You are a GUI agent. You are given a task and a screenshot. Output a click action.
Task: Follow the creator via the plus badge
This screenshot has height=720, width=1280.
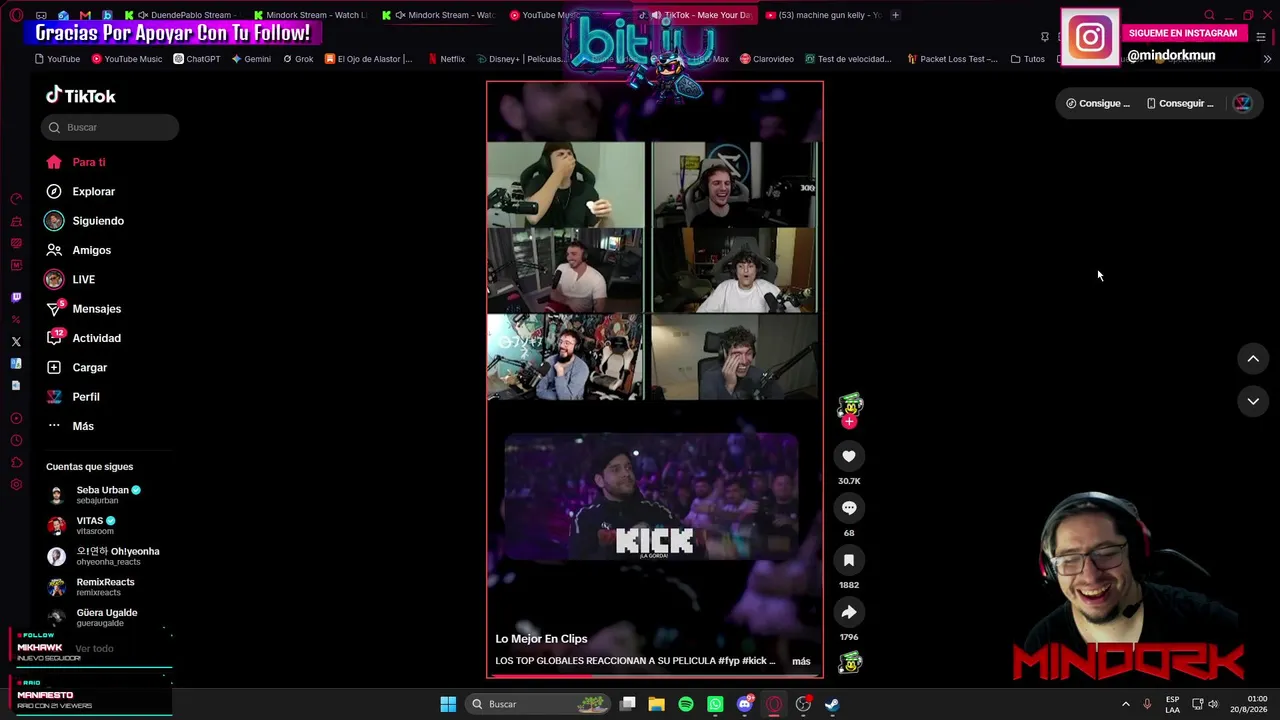tap(849, 422)
